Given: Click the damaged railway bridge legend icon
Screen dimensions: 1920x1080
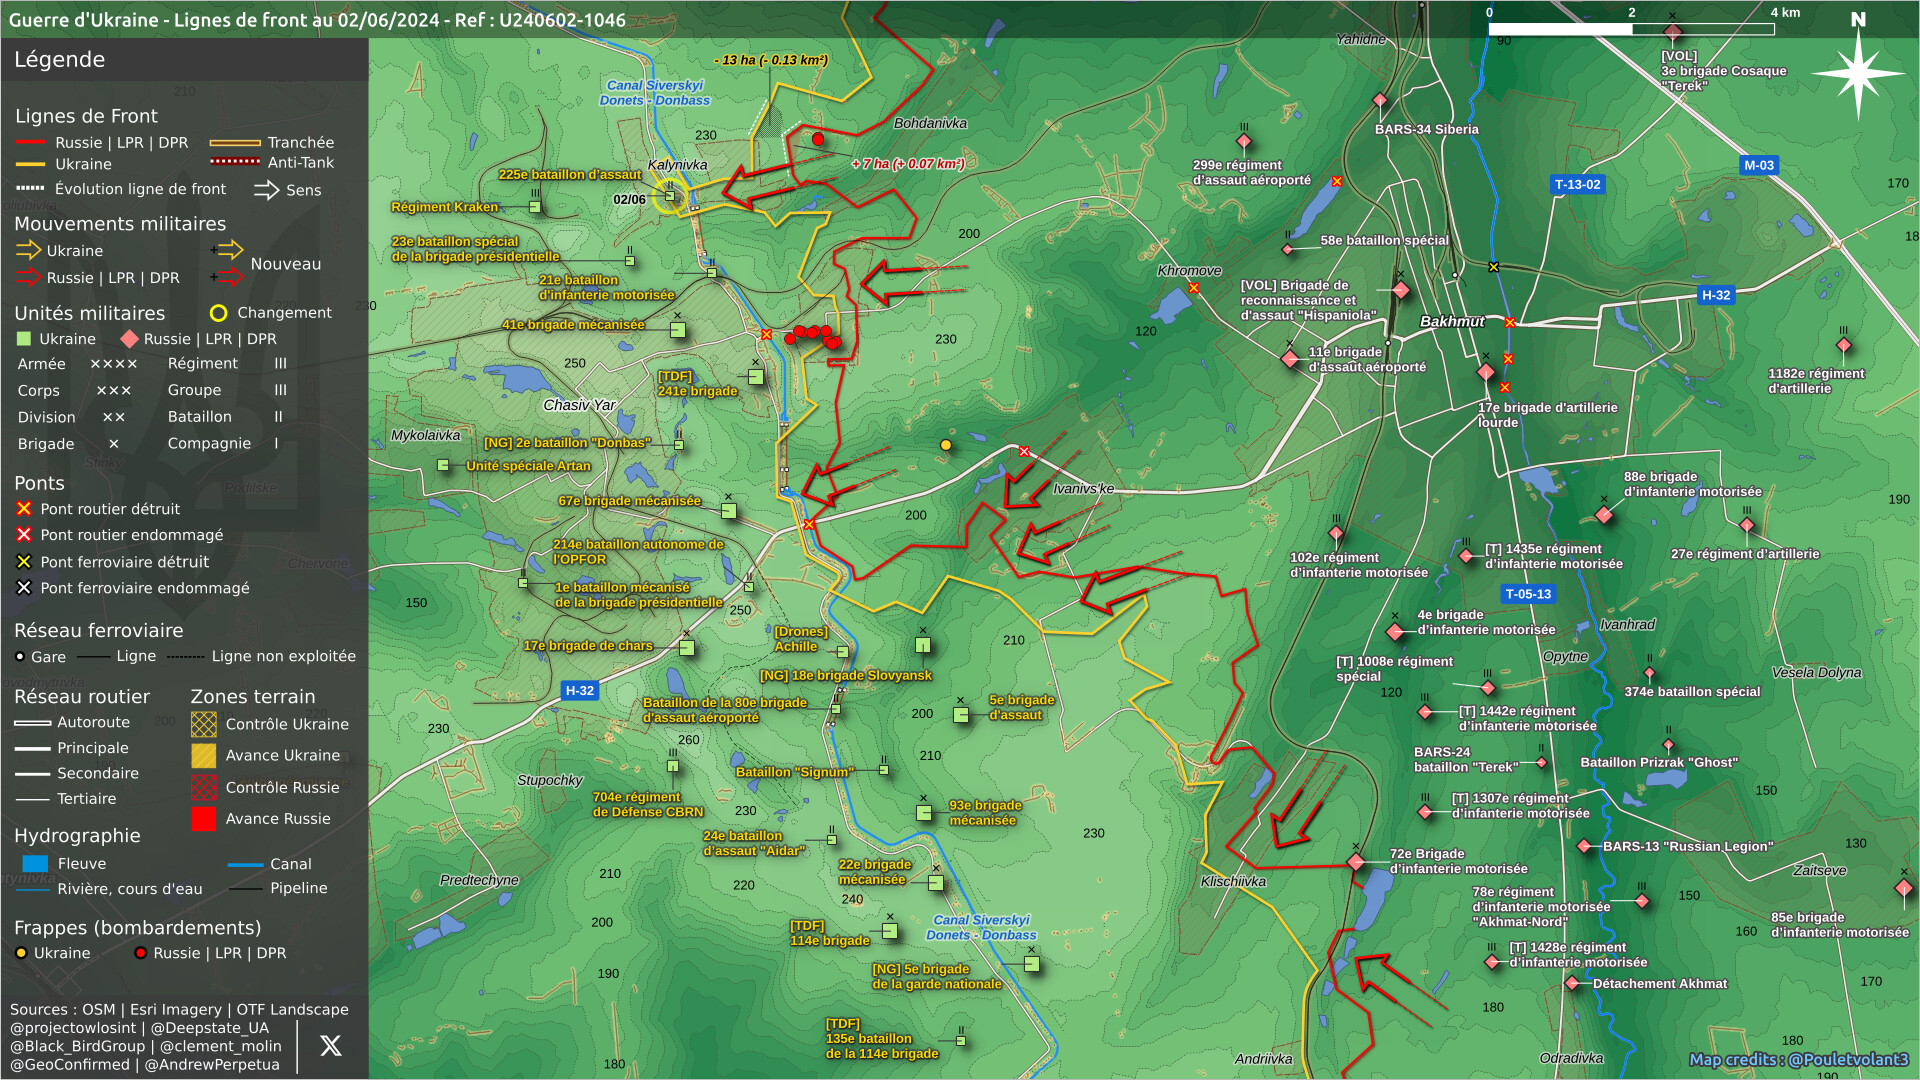Looking at the screenshot, I should point(24,588).
